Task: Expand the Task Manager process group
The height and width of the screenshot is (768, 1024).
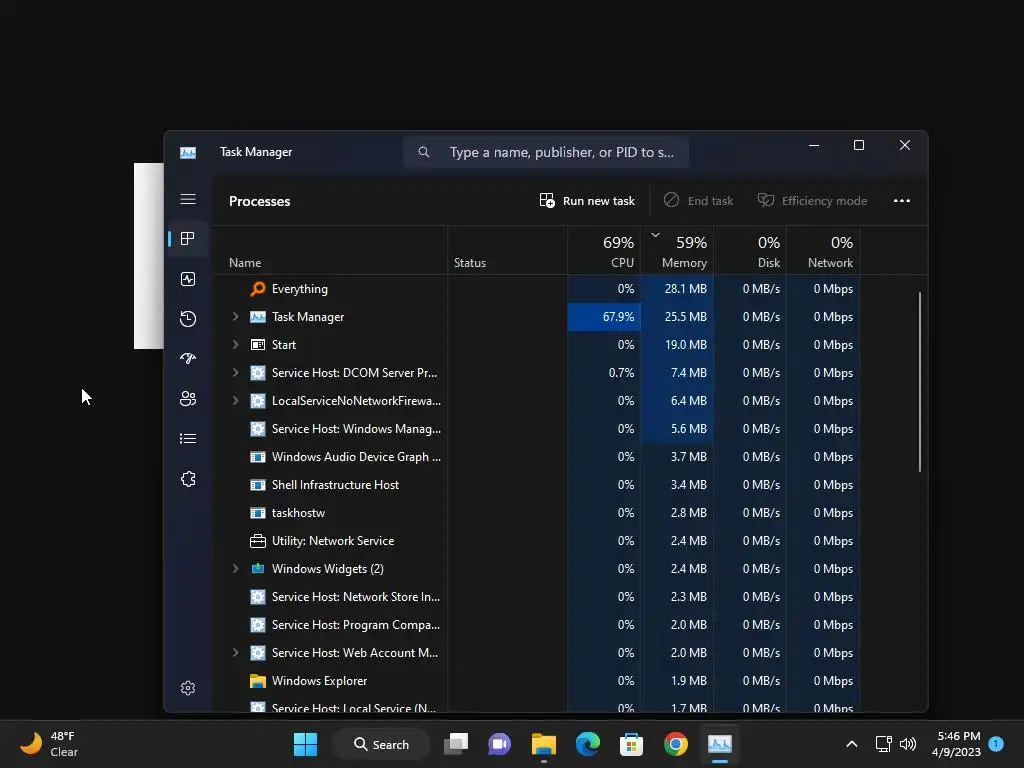Action: (x=235, y=317)
